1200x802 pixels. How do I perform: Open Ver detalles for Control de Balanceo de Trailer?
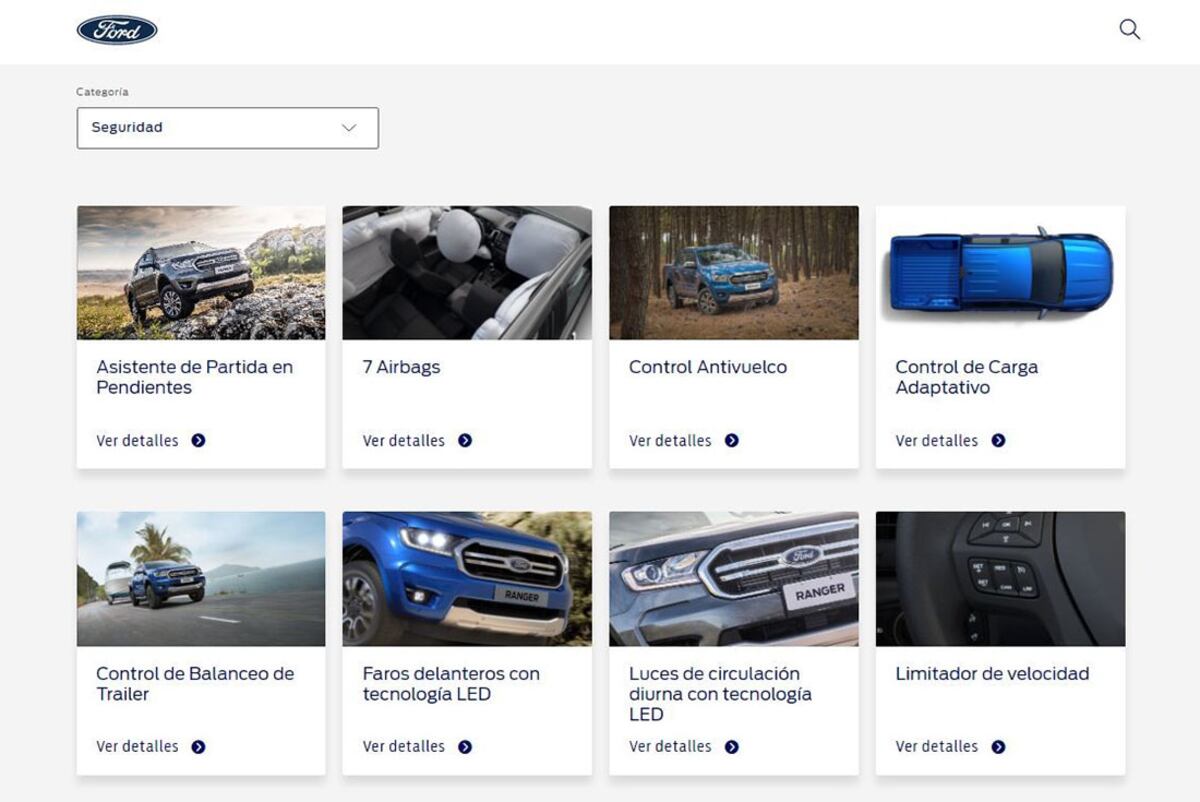(137, 746)
